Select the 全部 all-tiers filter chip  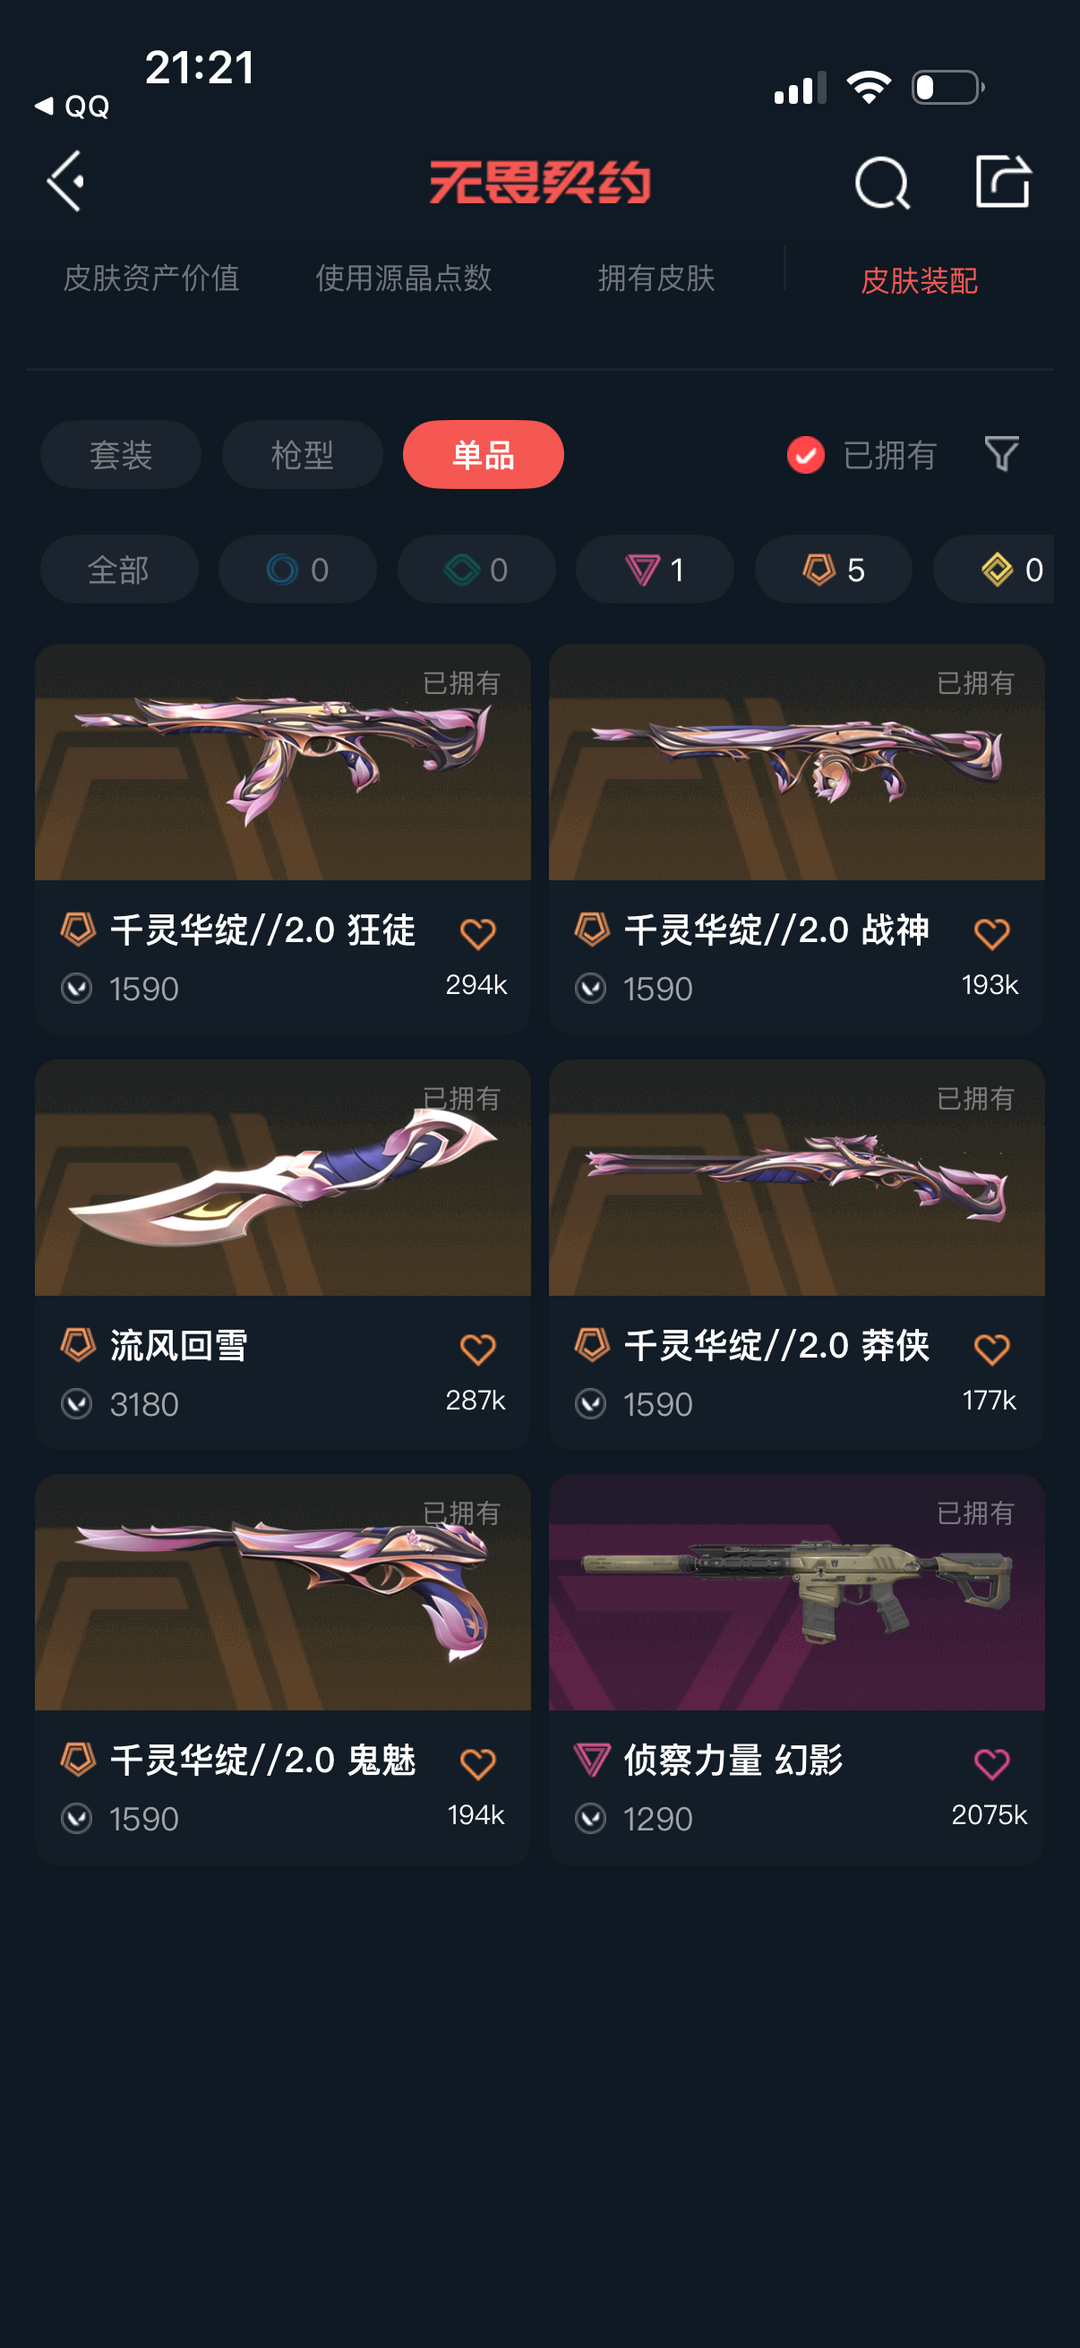tap(119, 570)
